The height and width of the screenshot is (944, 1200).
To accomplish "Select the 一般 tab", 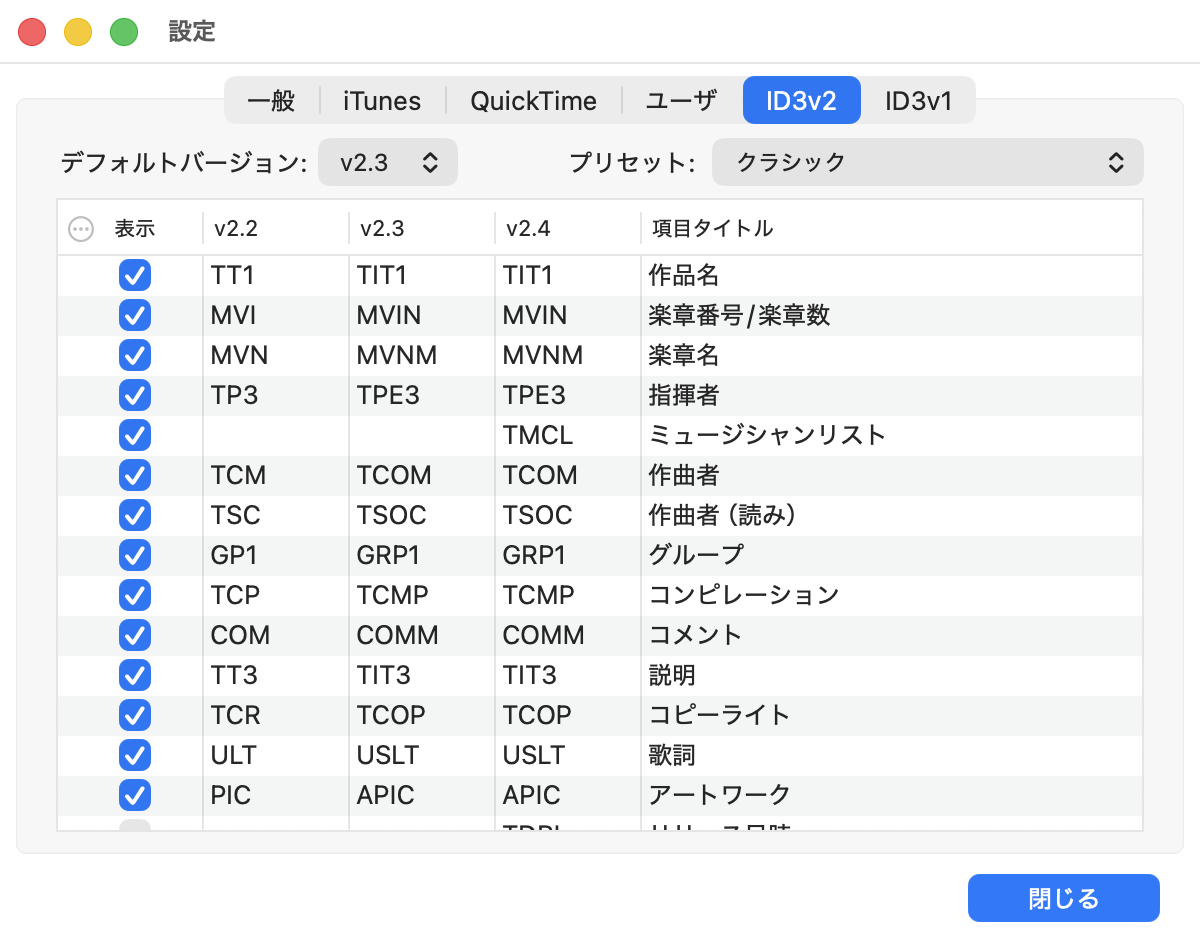I will 271,101.
